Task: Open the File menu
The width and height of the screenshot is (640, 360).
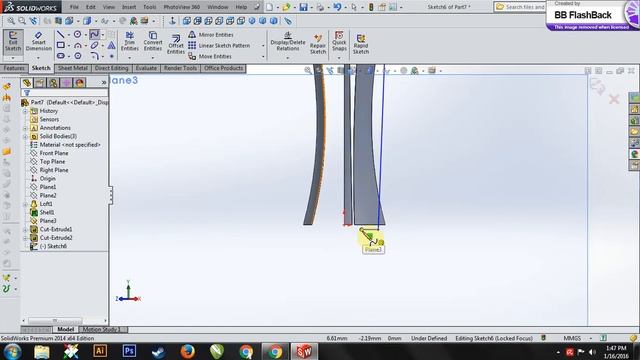Action: point(74,7)
